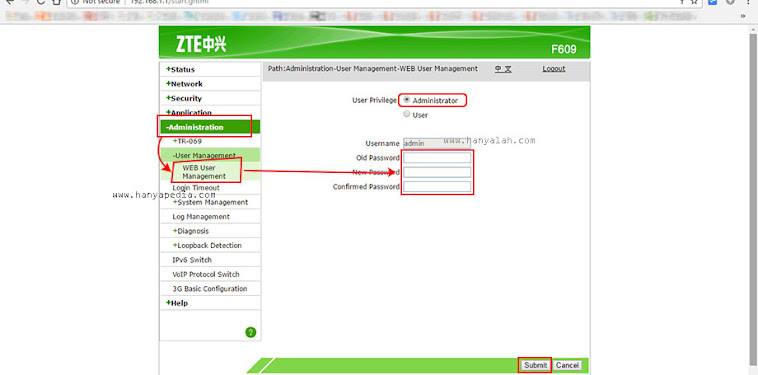Open Log Management page
The image size is (758, 375).
(x=201, y=216)
